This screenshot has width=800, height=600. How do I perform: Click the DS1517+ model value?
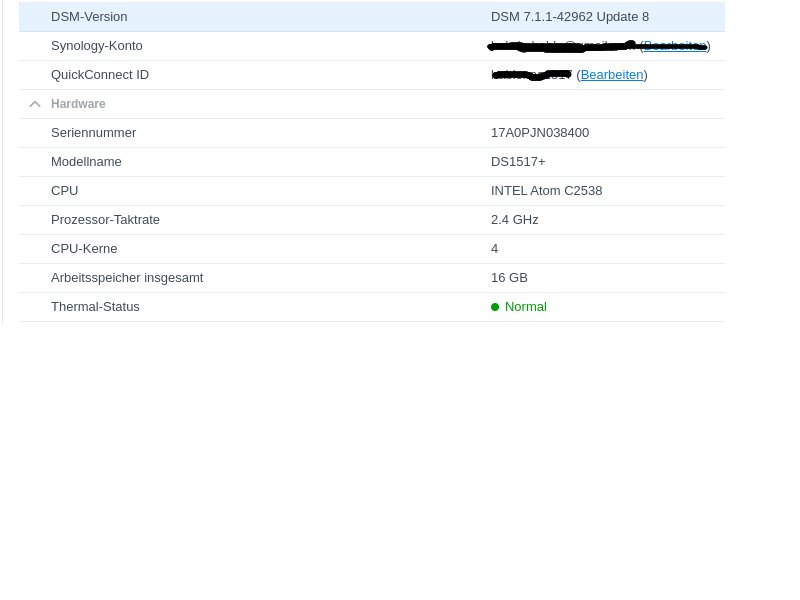tap(518, 162)
